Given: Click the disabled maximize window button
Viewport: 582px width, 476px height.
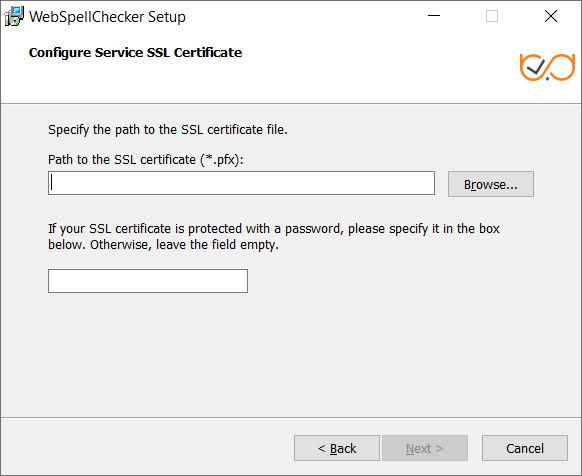Looking at the screenshot, I should click(492, 16).
